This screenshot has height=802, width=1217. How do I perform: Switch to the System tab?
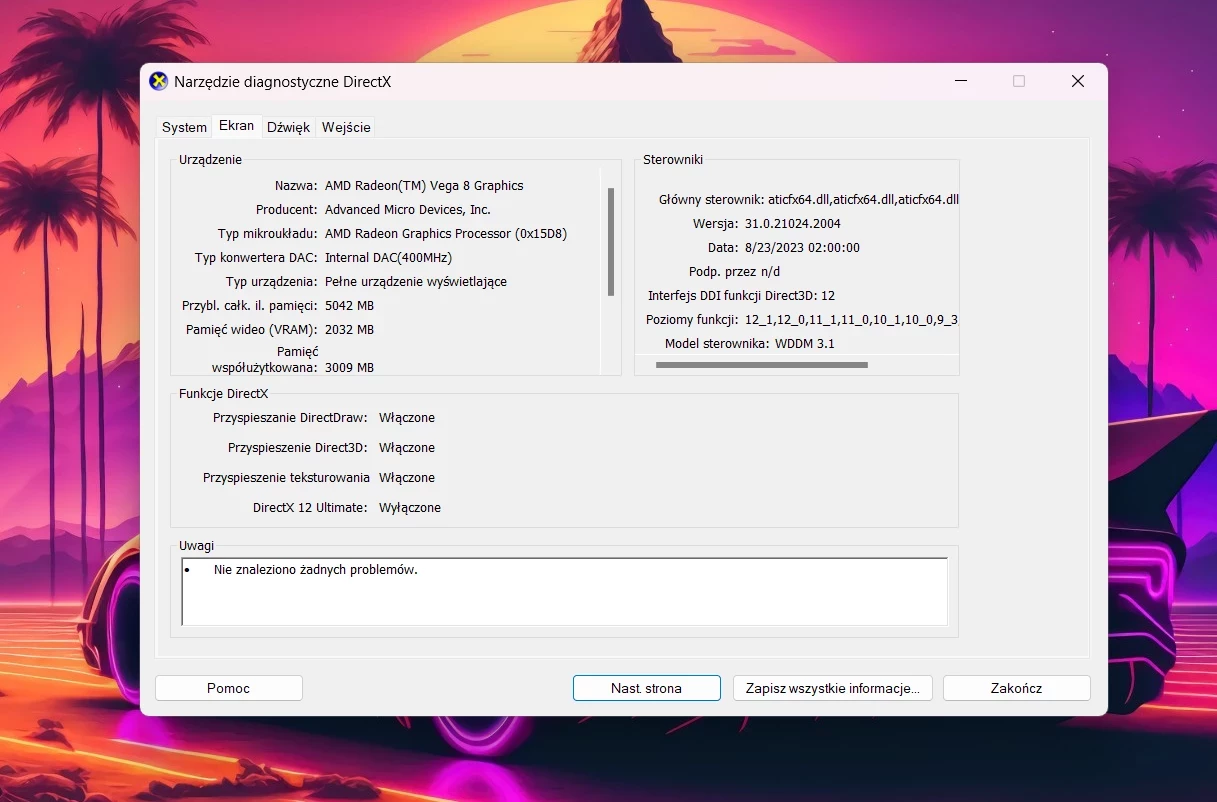(x=184, y=127)
